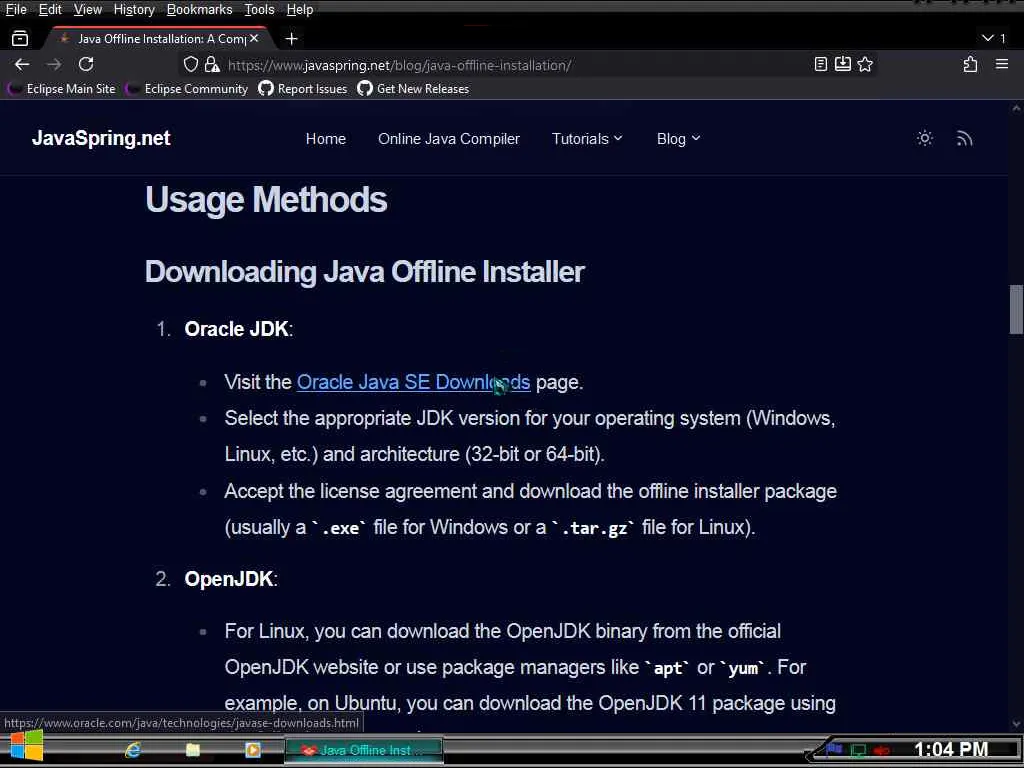The height and width of the screenshot is (768, 1024).
Task: Click the Oracle JDK list item text
Action: click(x=238, y=328)
